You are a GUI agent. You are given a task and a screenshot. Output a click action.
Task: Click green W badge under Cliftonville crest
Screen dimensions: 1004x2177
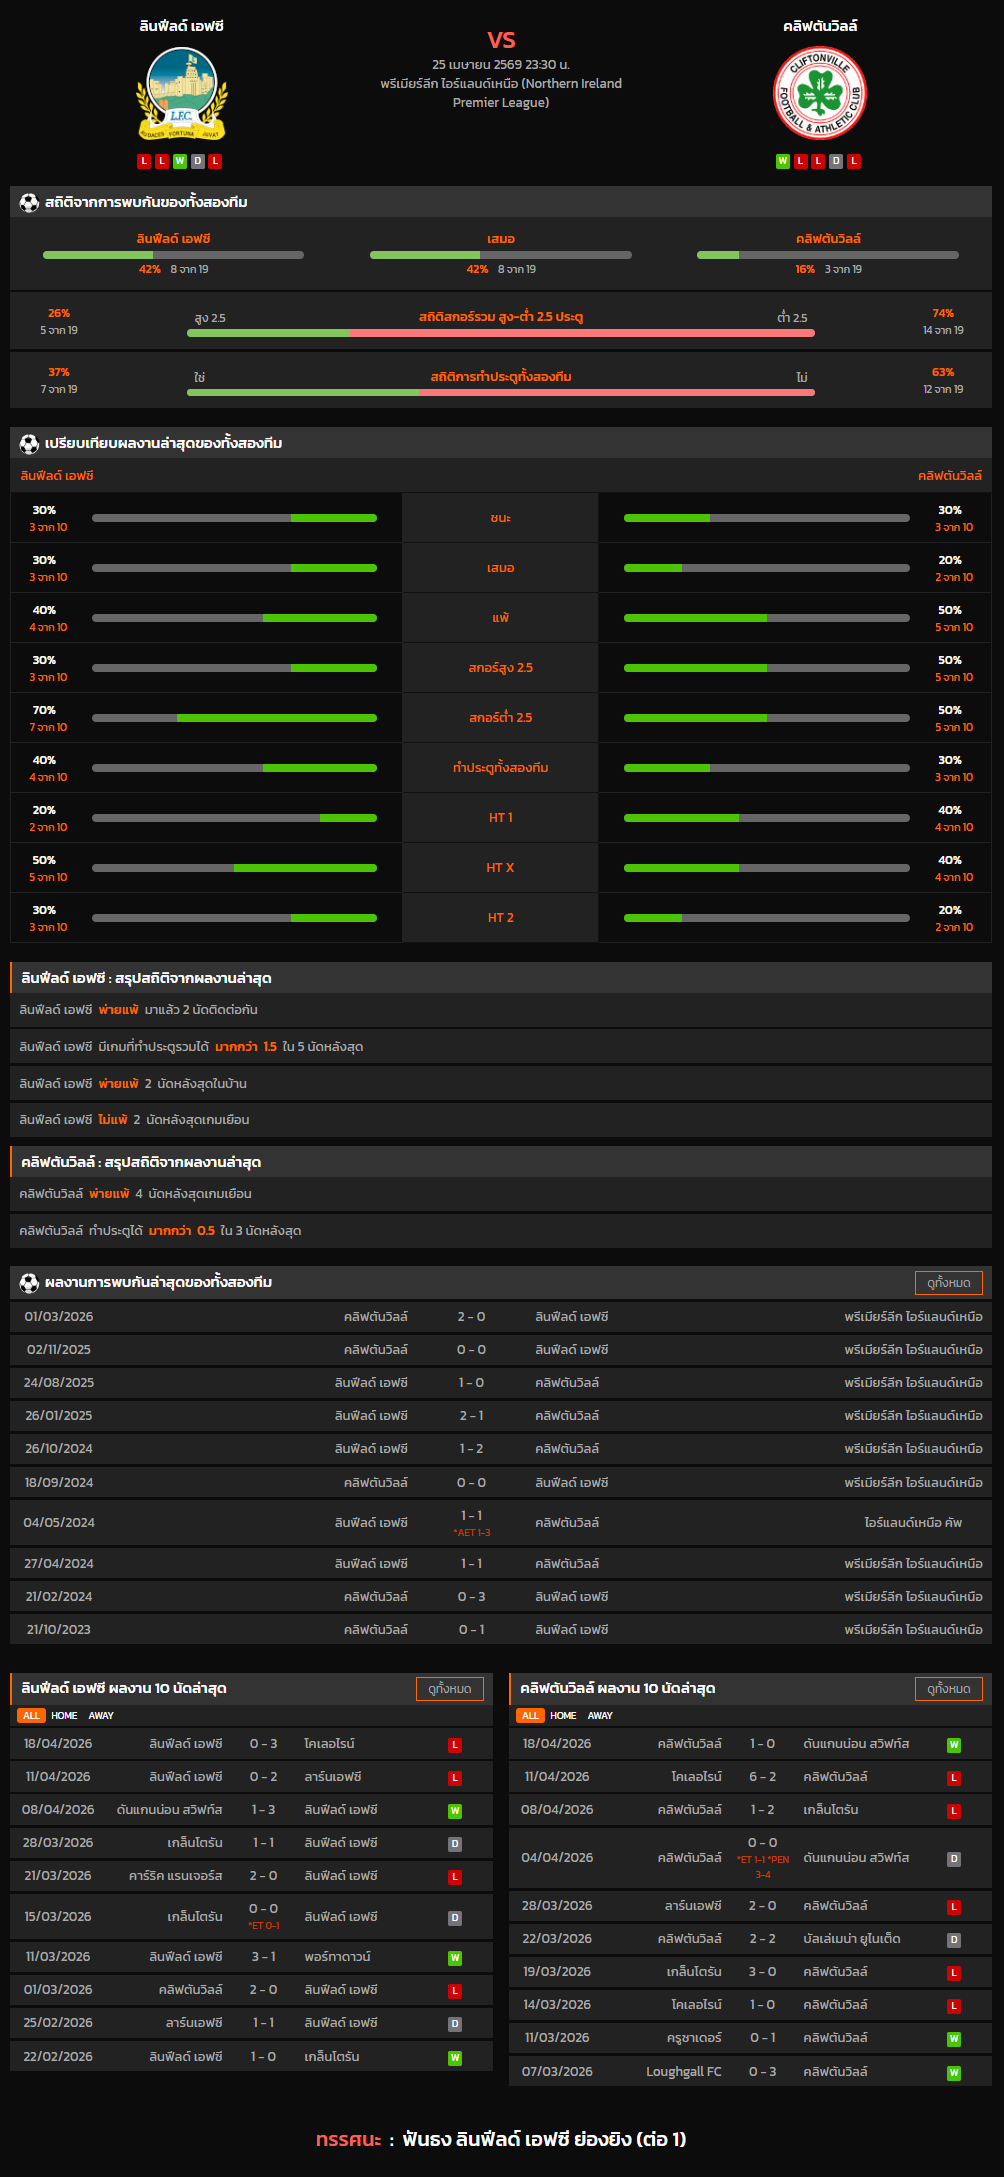coord(783,161)
